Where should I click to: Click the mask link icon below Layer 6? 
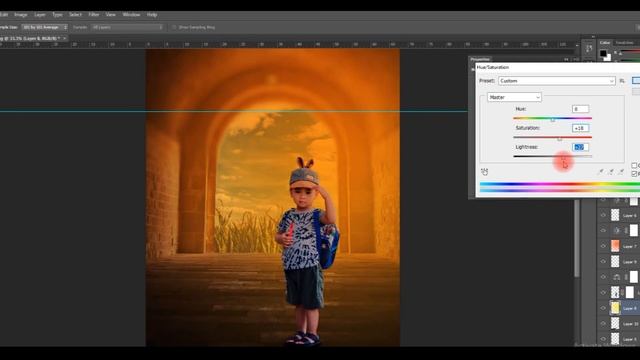[626, 231]
